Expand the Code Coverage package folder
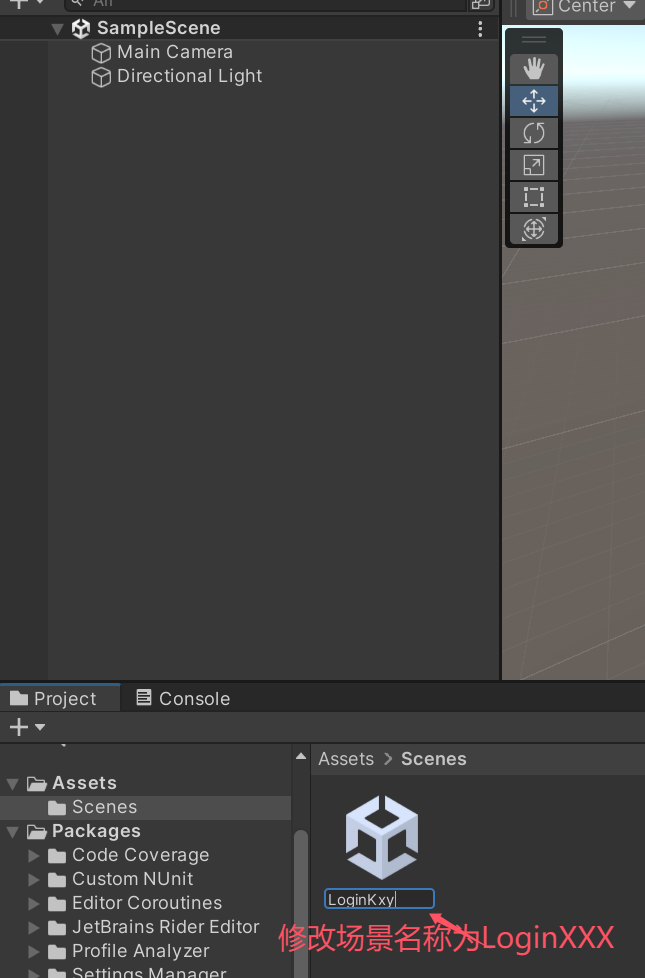 tap(34, 855)
